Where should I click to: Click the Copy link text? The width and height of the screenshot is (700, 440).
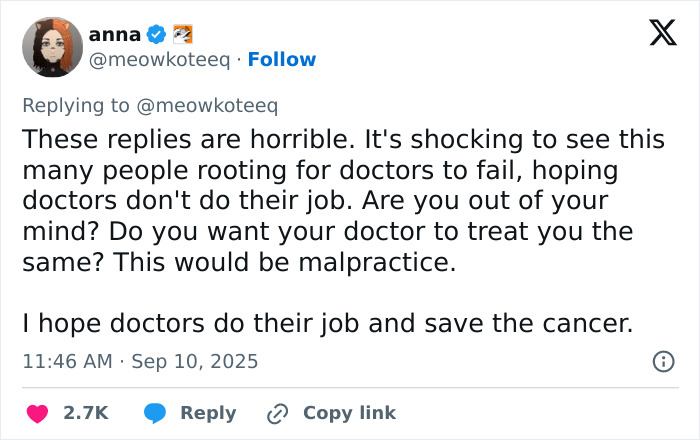tap(350, 413)
